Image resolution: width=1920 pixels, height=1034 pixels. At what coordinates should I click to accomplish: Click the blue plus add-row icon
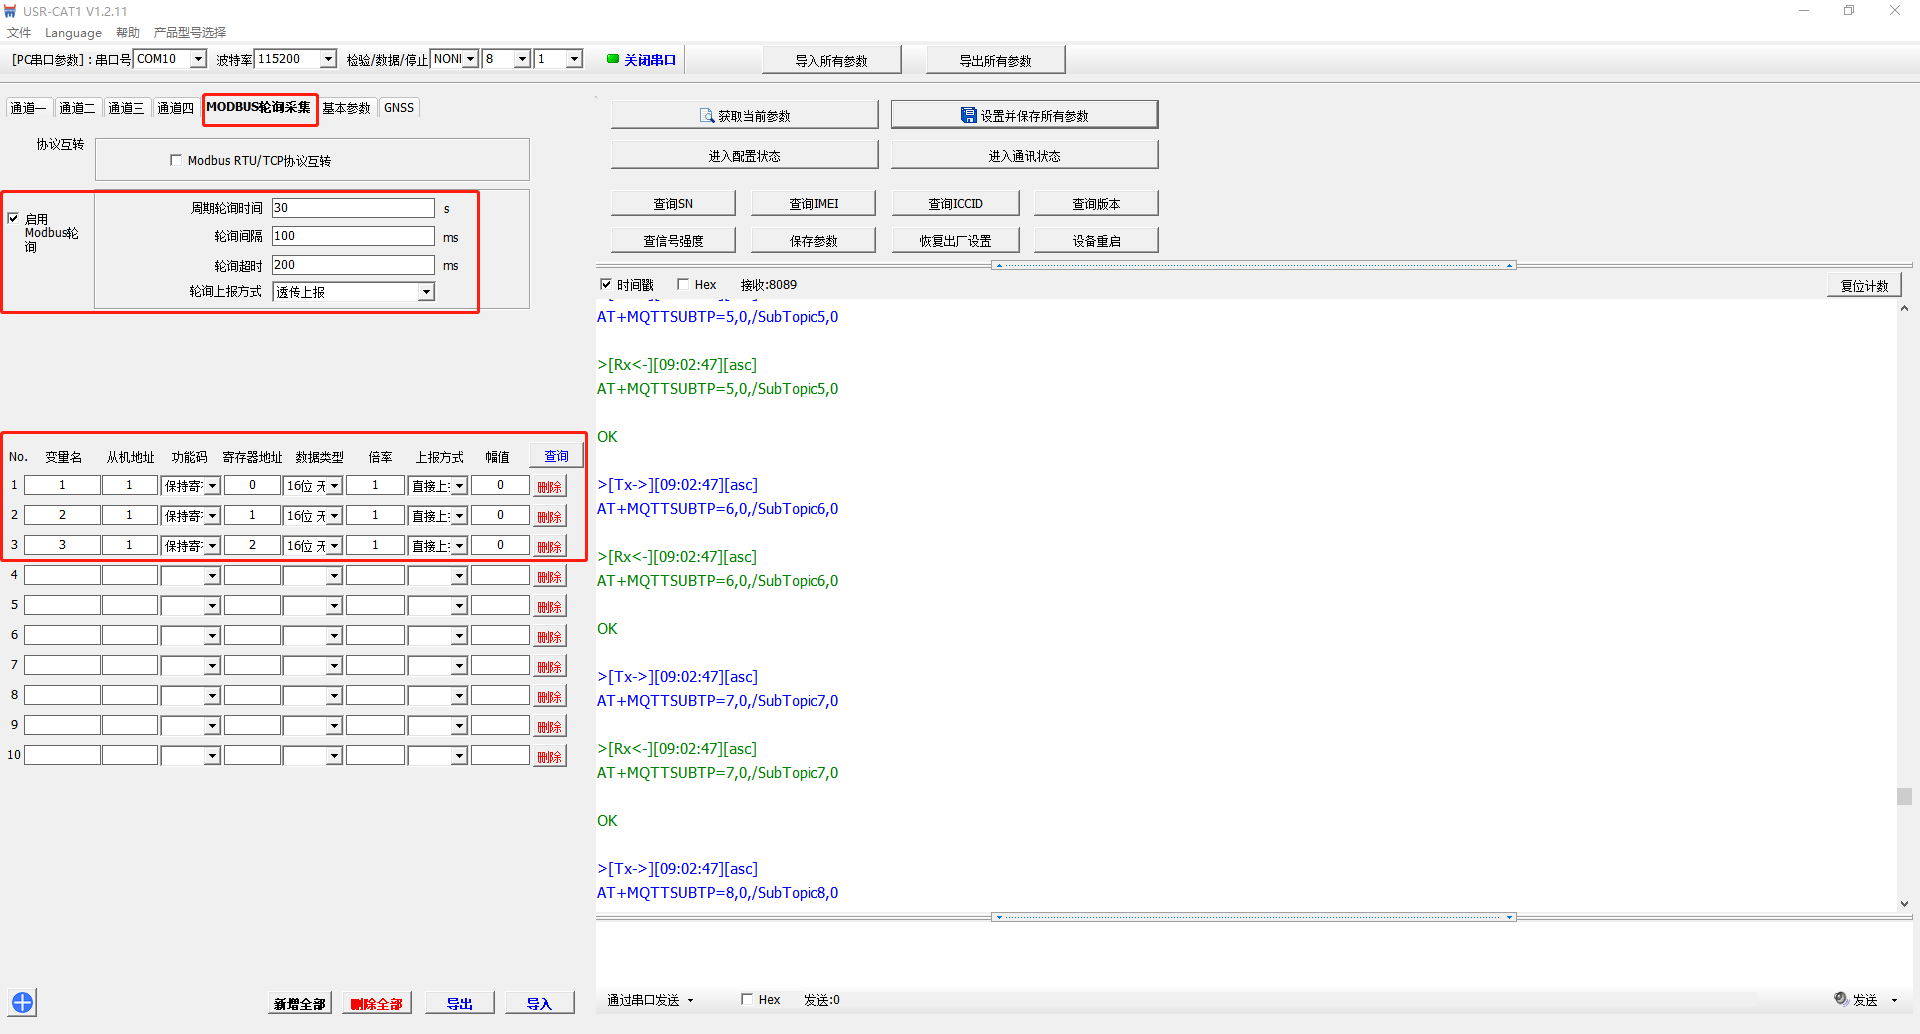[x=22, y=1002]
